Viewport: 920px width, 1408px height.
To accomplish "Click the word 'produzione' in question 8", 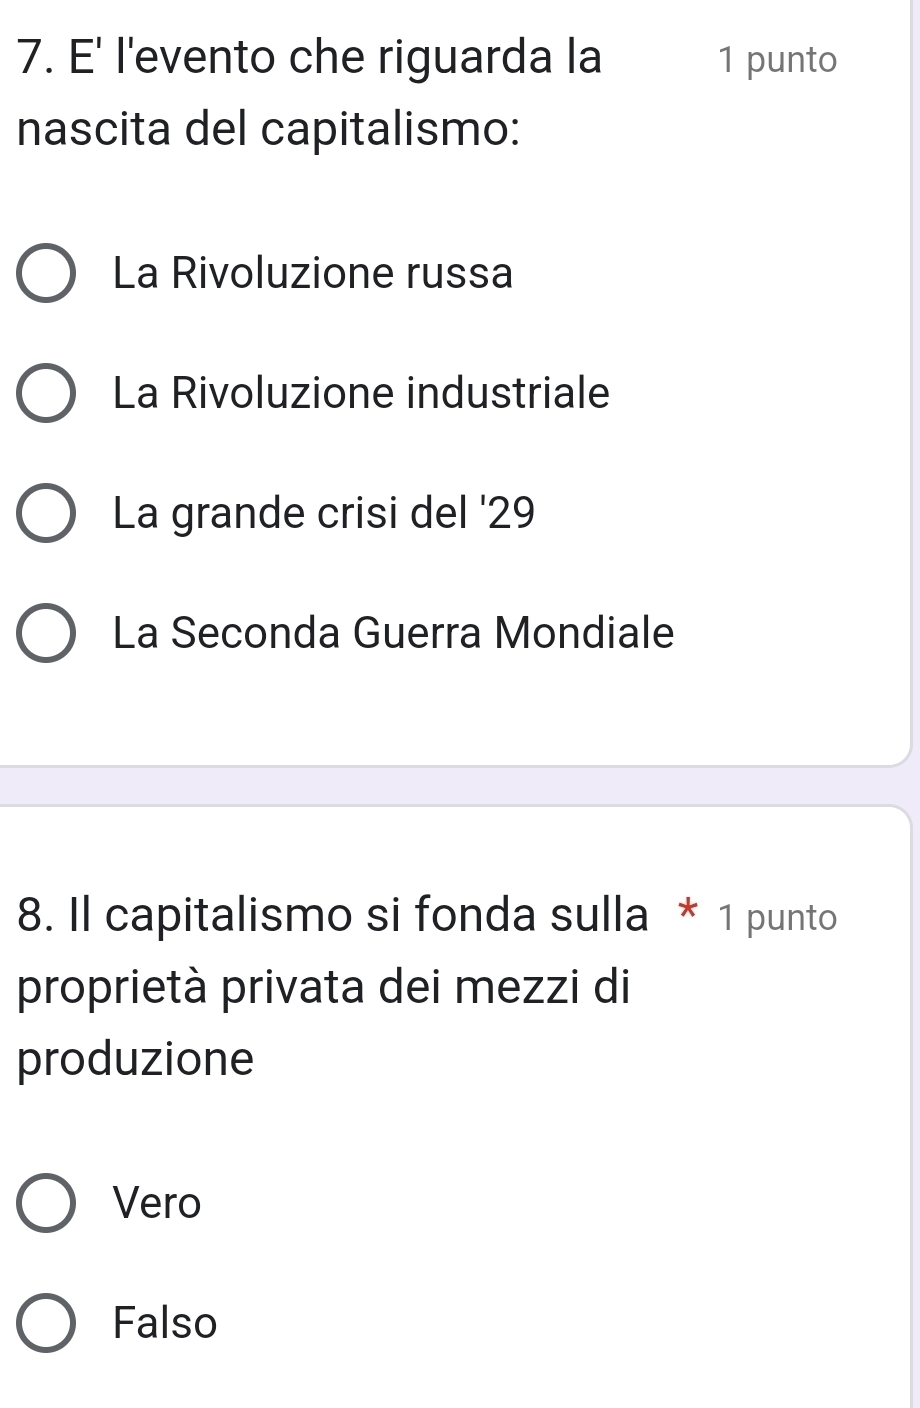I will [136, 1059].
